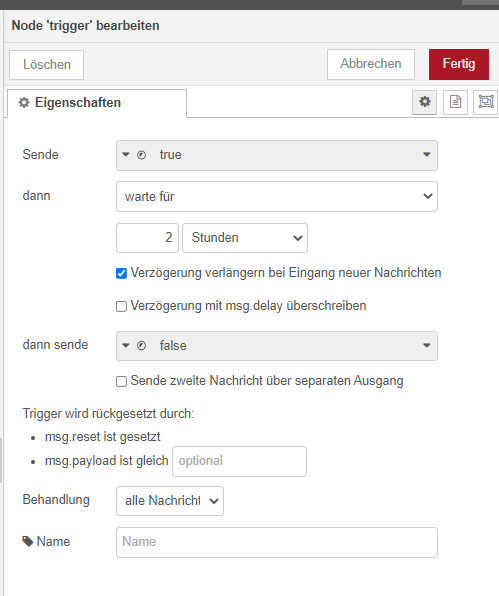This screenshot has height=596, width=499.
Task: Open node description document icon
Action: pos(455,102)
